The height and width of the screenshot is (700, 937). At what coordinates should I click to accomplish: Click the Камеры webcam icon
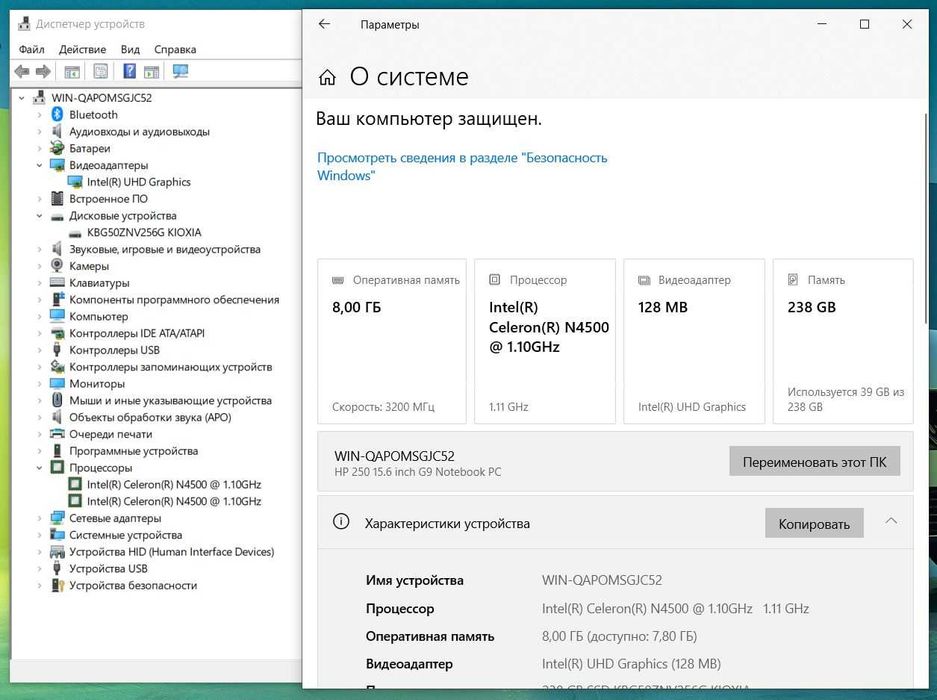tap(57, 265)
